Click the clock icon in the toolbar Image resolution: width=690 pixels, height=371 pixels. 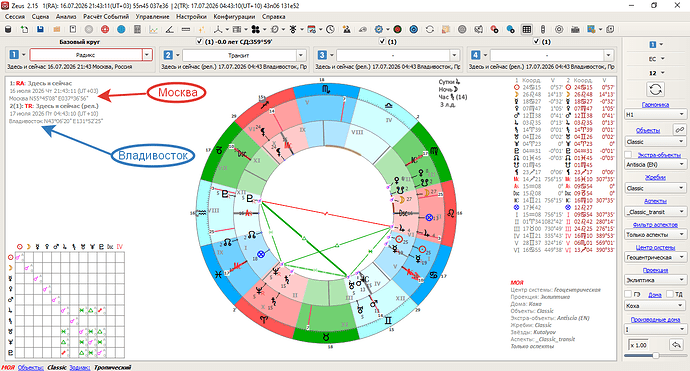tap(330, 29)
